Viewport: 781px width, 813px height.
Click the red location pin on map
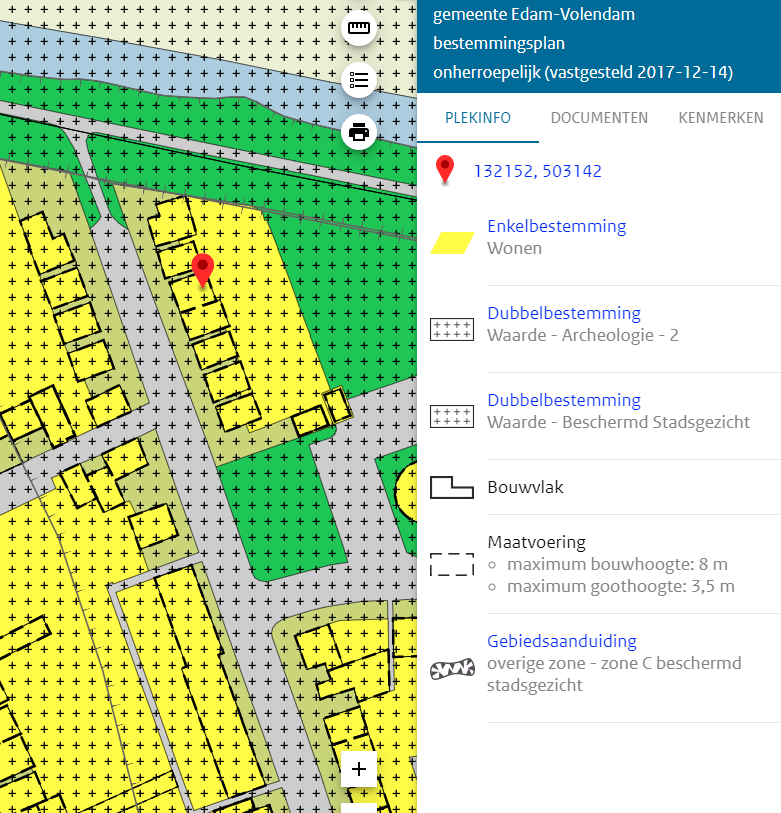point(203,270)
